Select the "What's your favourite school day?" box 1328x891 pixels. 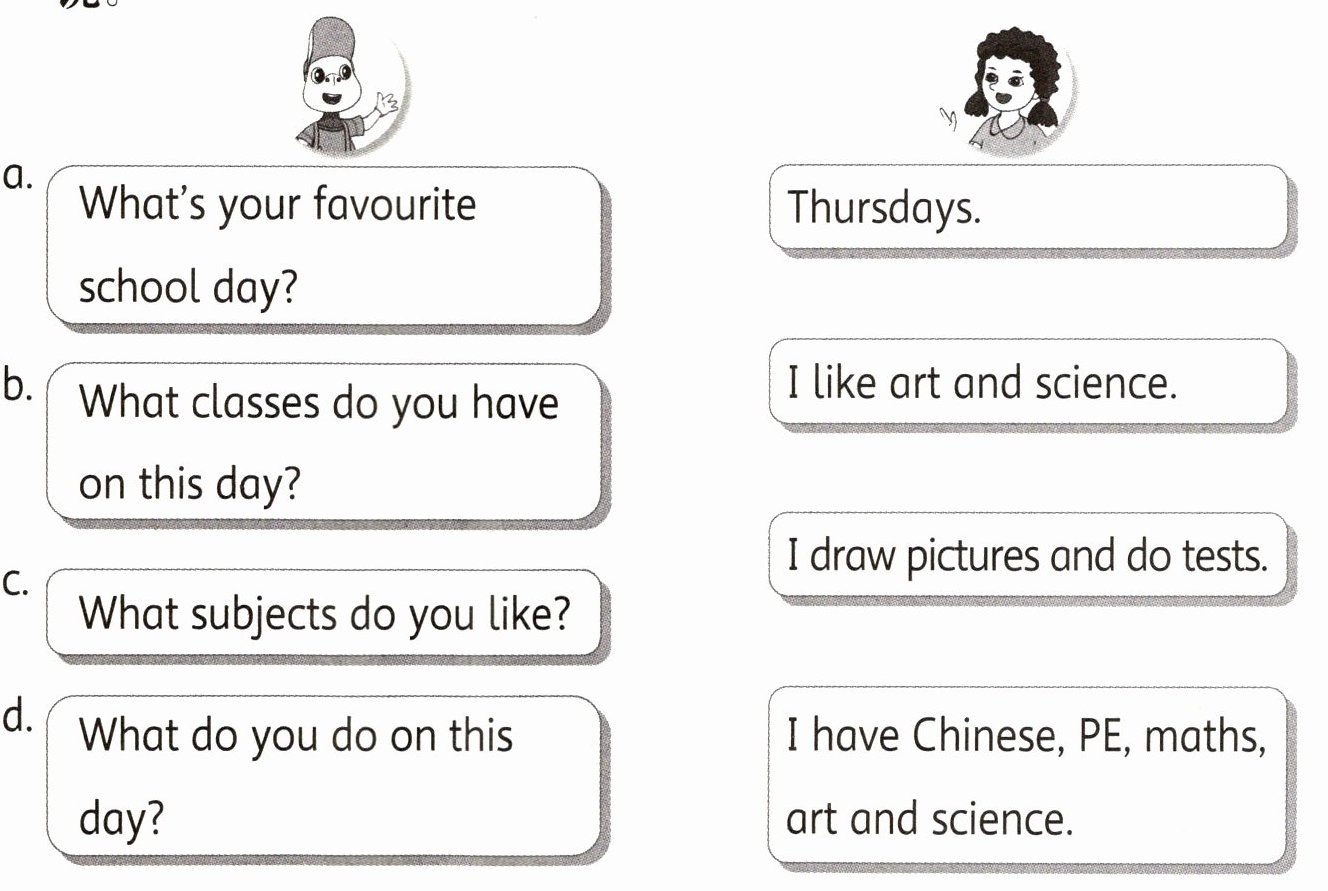pos(323,245)
